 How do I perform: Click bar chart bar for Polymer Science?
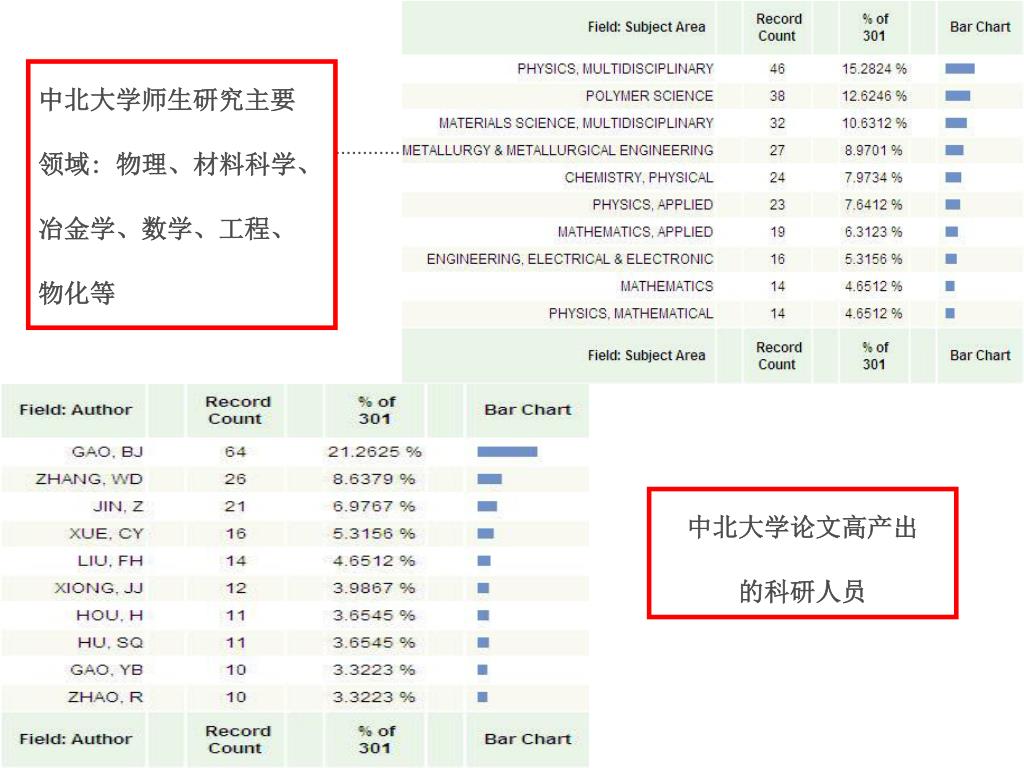click(958, 96)
